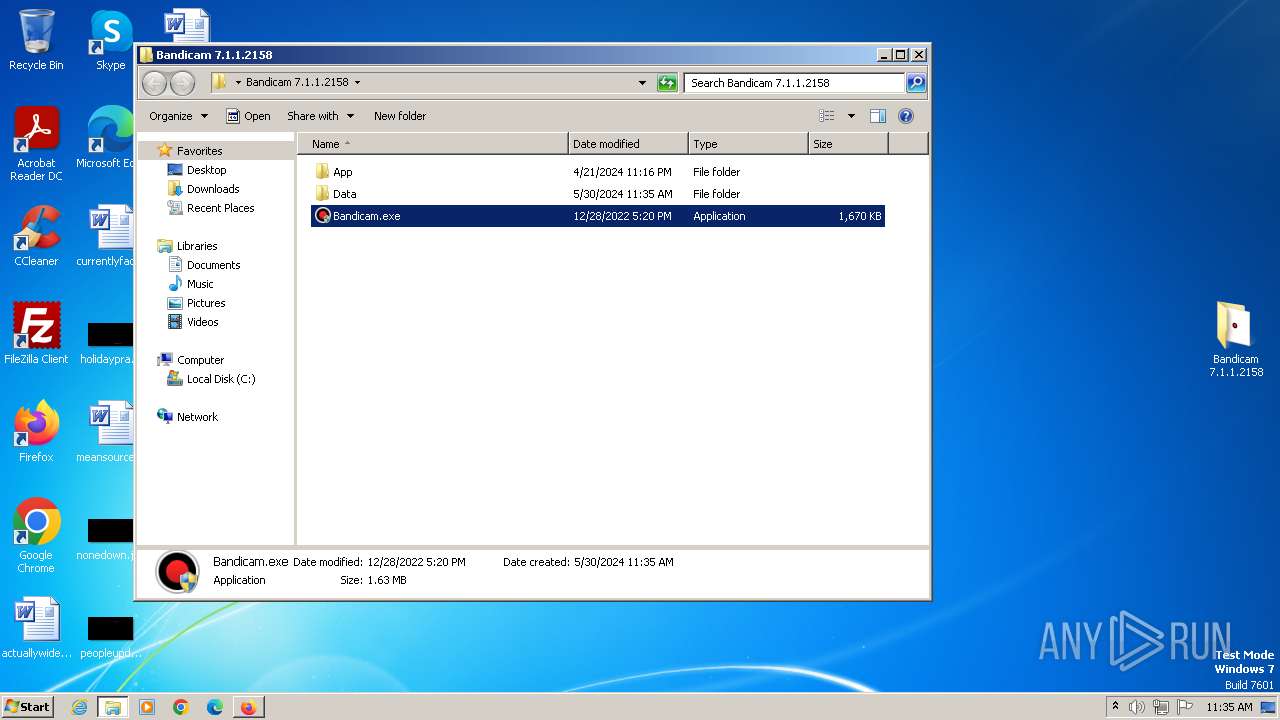This screenshot has width=1280, height=720.
Task: Select Desktop under Favorites
Action: coord(206,170)
